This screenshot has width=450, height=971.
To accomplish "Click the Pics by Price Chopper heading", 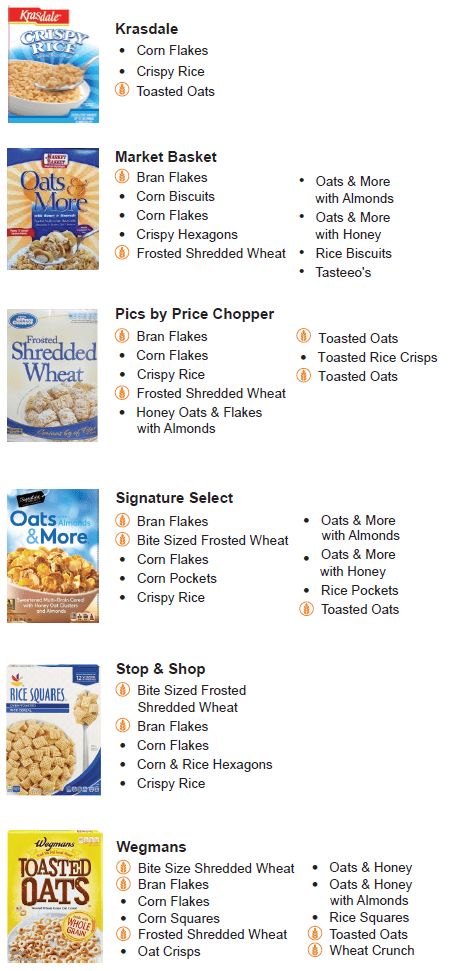I will click(194, 314).
